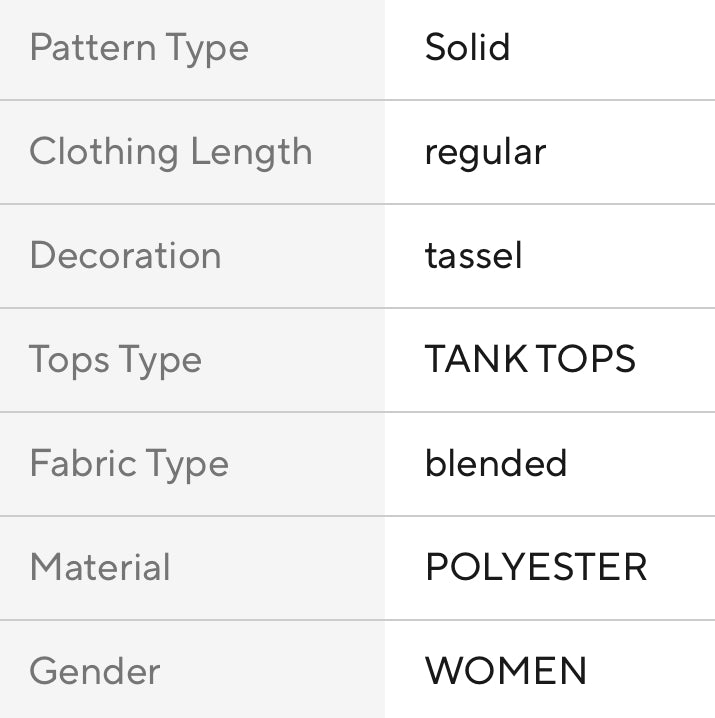The image size is (715, 718).
Task: Select the tassel decoration value
Action: pyautogui.click(x=473, y=256)
